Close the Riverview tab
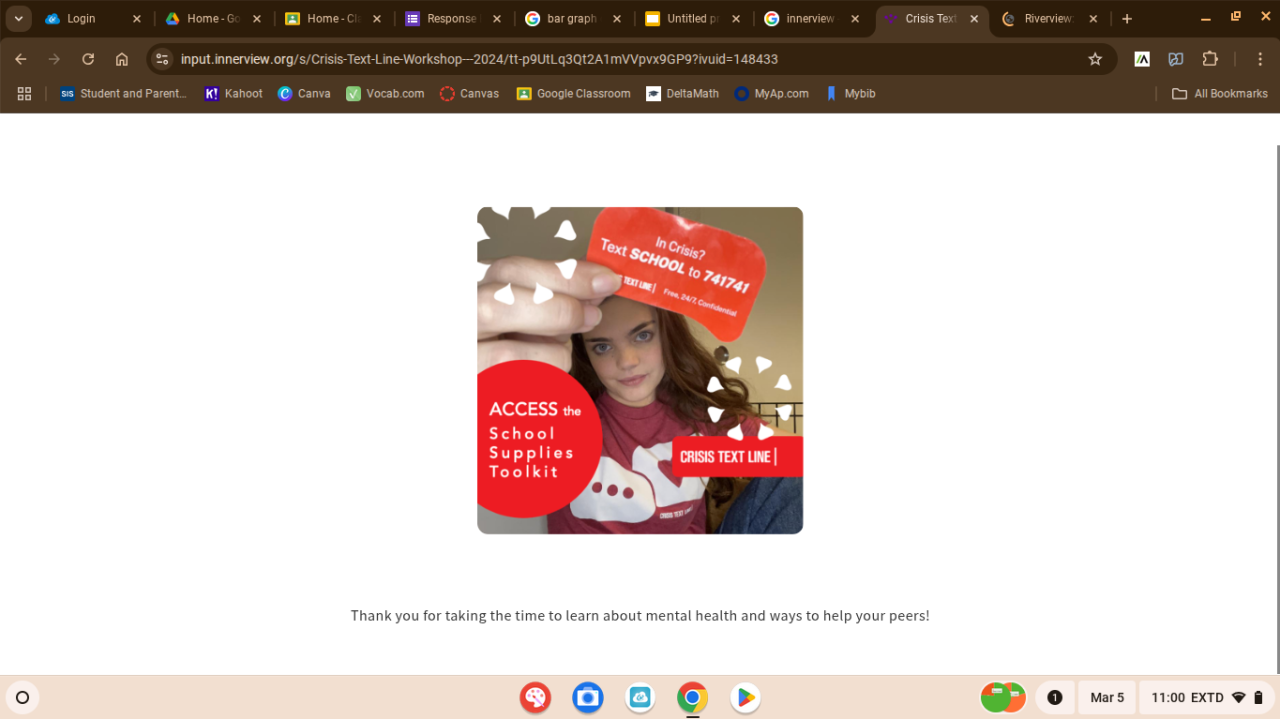The image size is (1280, 719). 1093,19
